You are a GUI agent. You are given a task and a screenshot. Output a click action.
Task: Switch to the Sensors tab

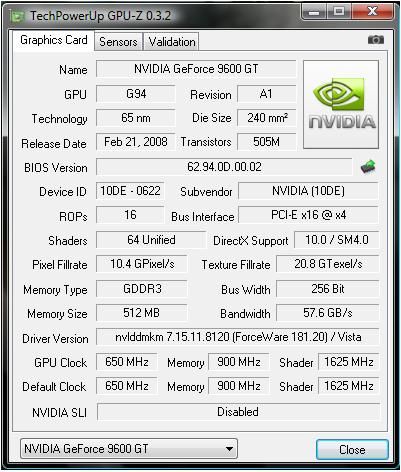coord(118,42)
